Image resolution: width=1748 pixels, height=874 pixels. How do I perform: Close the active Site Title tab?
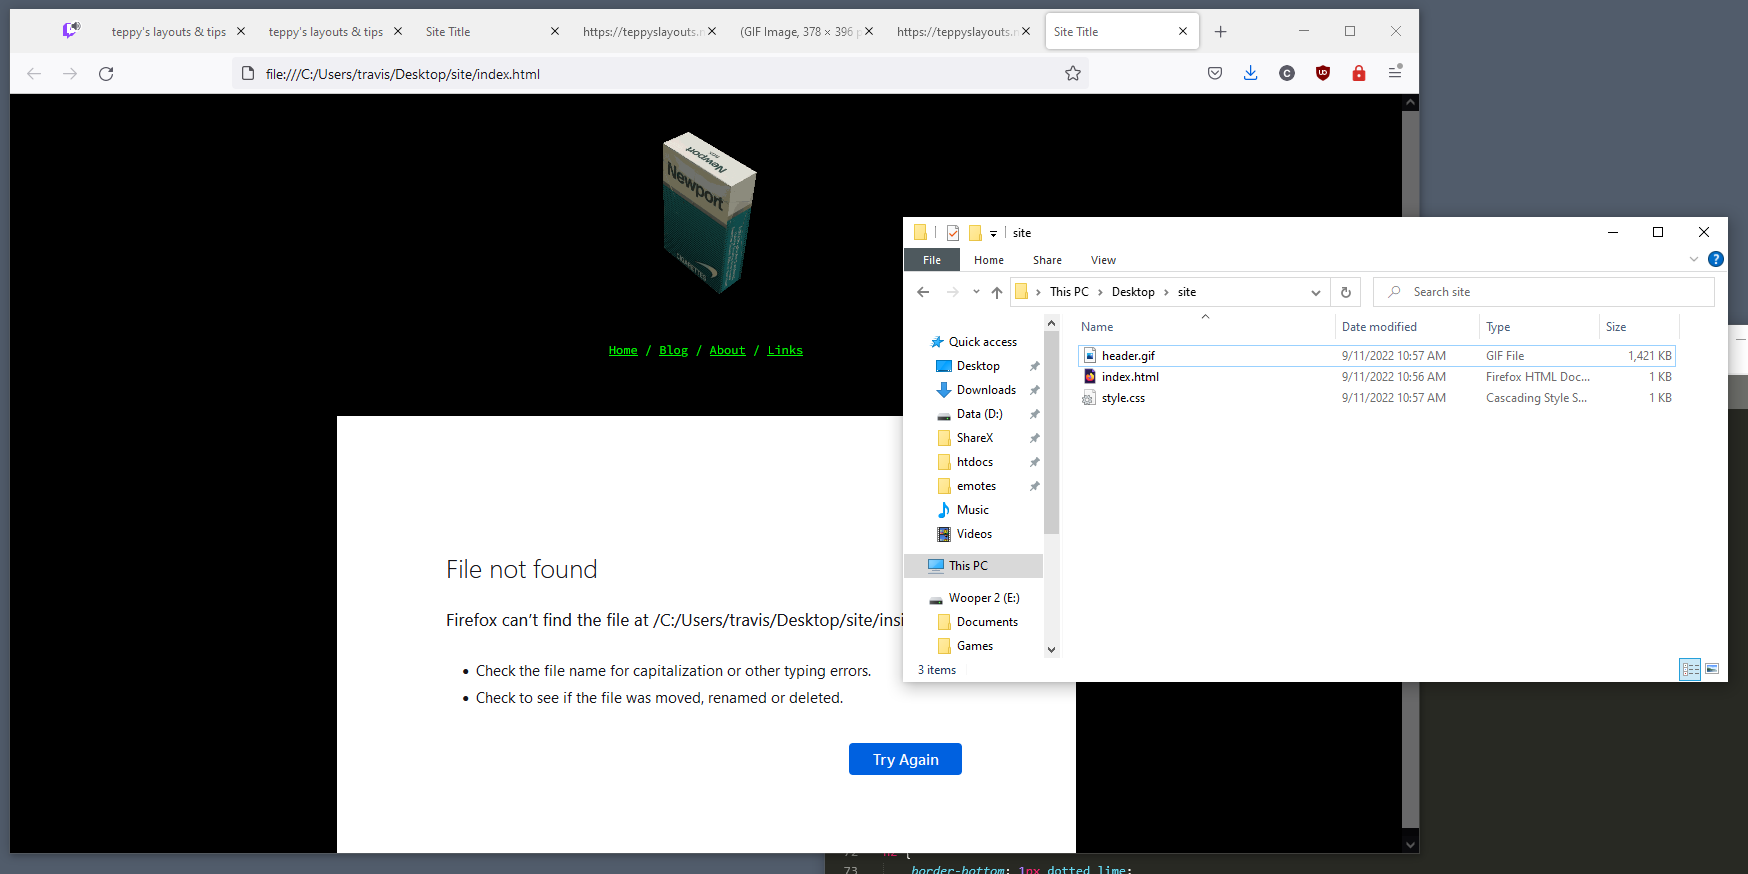(1183, 31)
